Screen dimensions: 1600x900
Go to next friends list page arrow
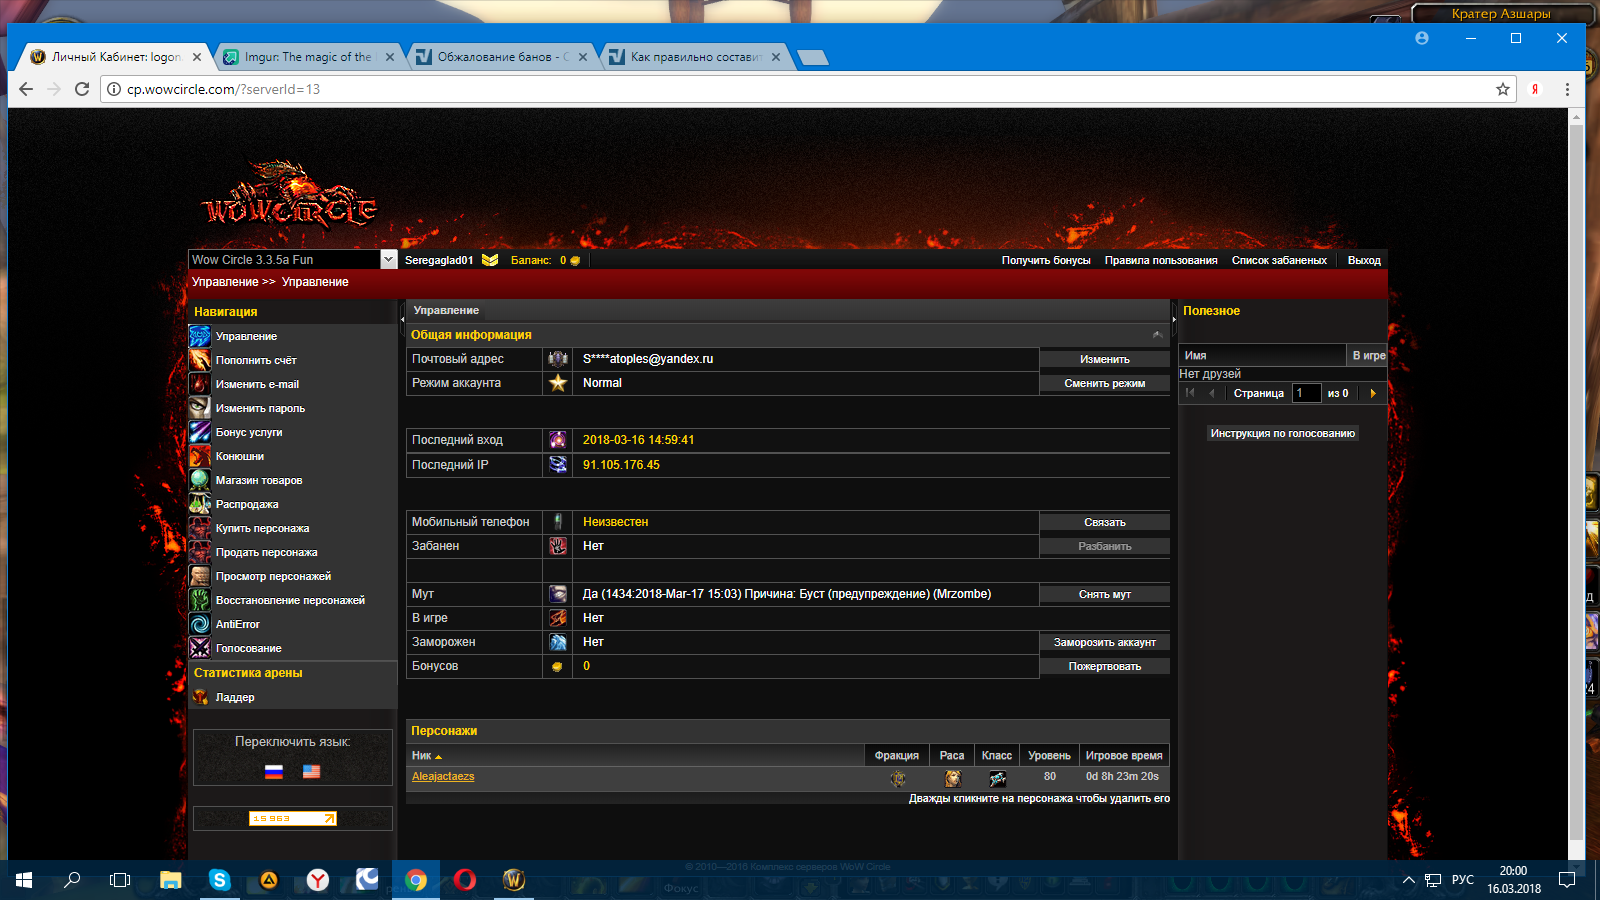click(1373, 394)
